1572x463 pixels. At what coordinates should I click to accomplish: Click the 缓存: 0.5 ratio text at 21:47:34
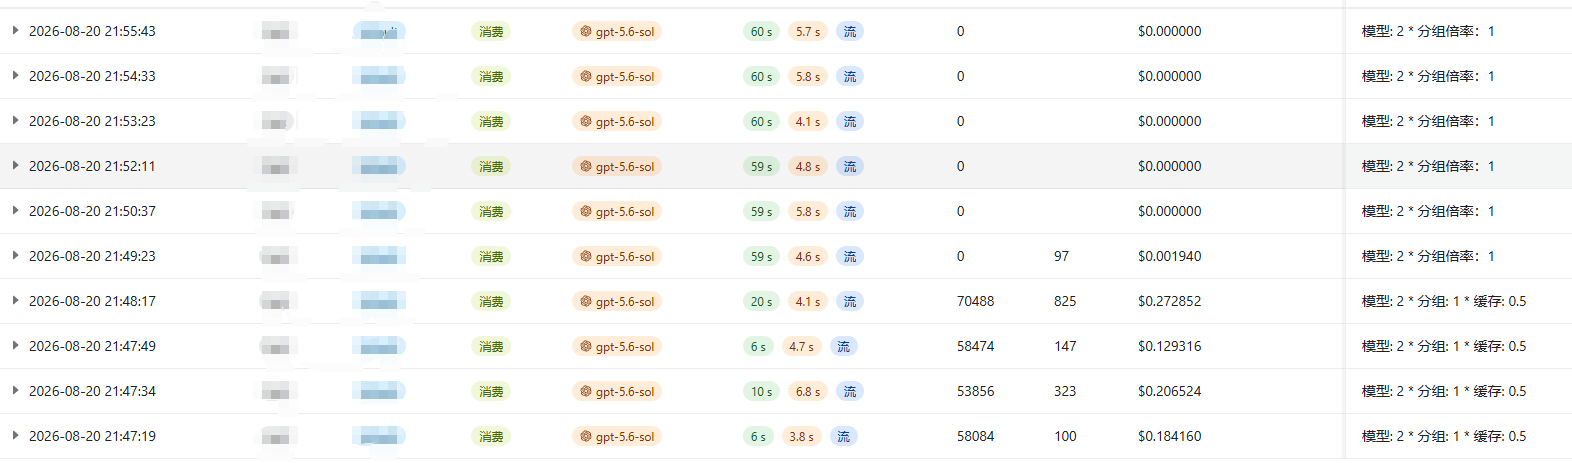point(1500,391)
